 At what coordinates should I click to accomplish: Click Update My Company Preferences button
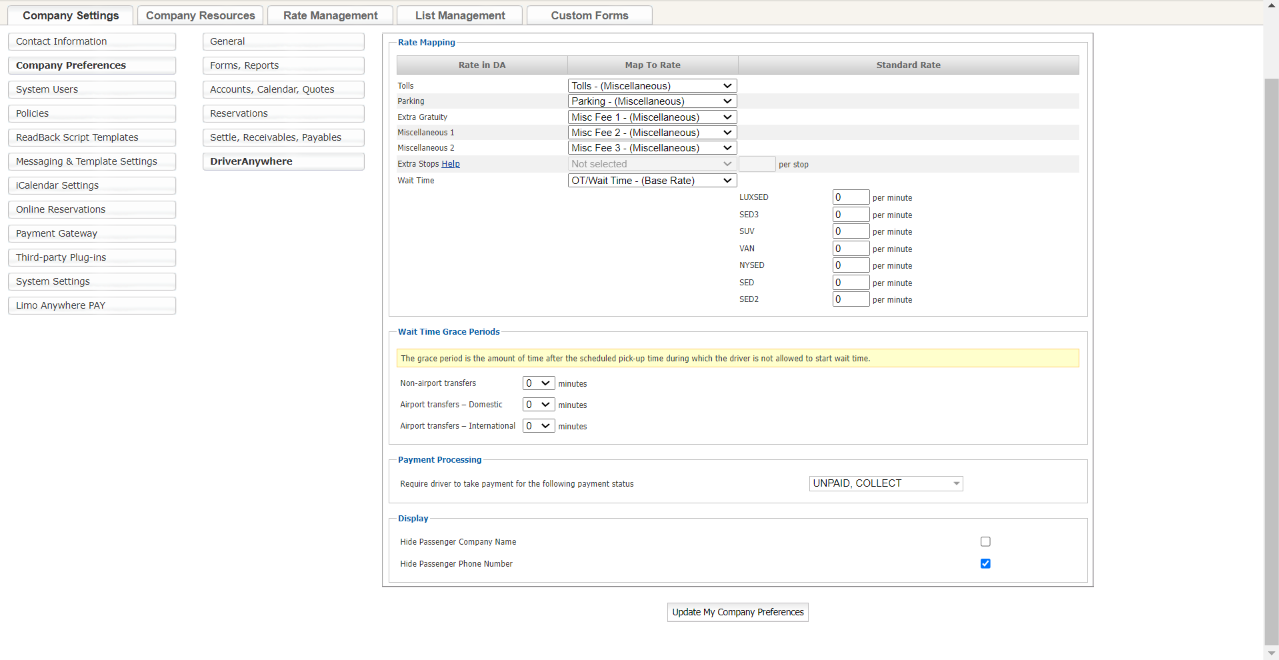[737, 612]
